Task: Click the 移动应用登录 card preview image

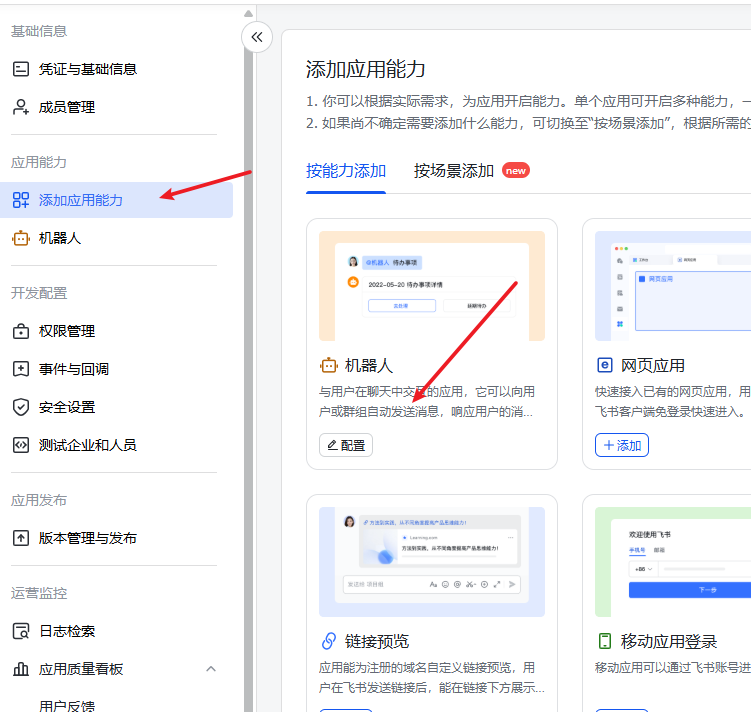Action: (673, 562)
